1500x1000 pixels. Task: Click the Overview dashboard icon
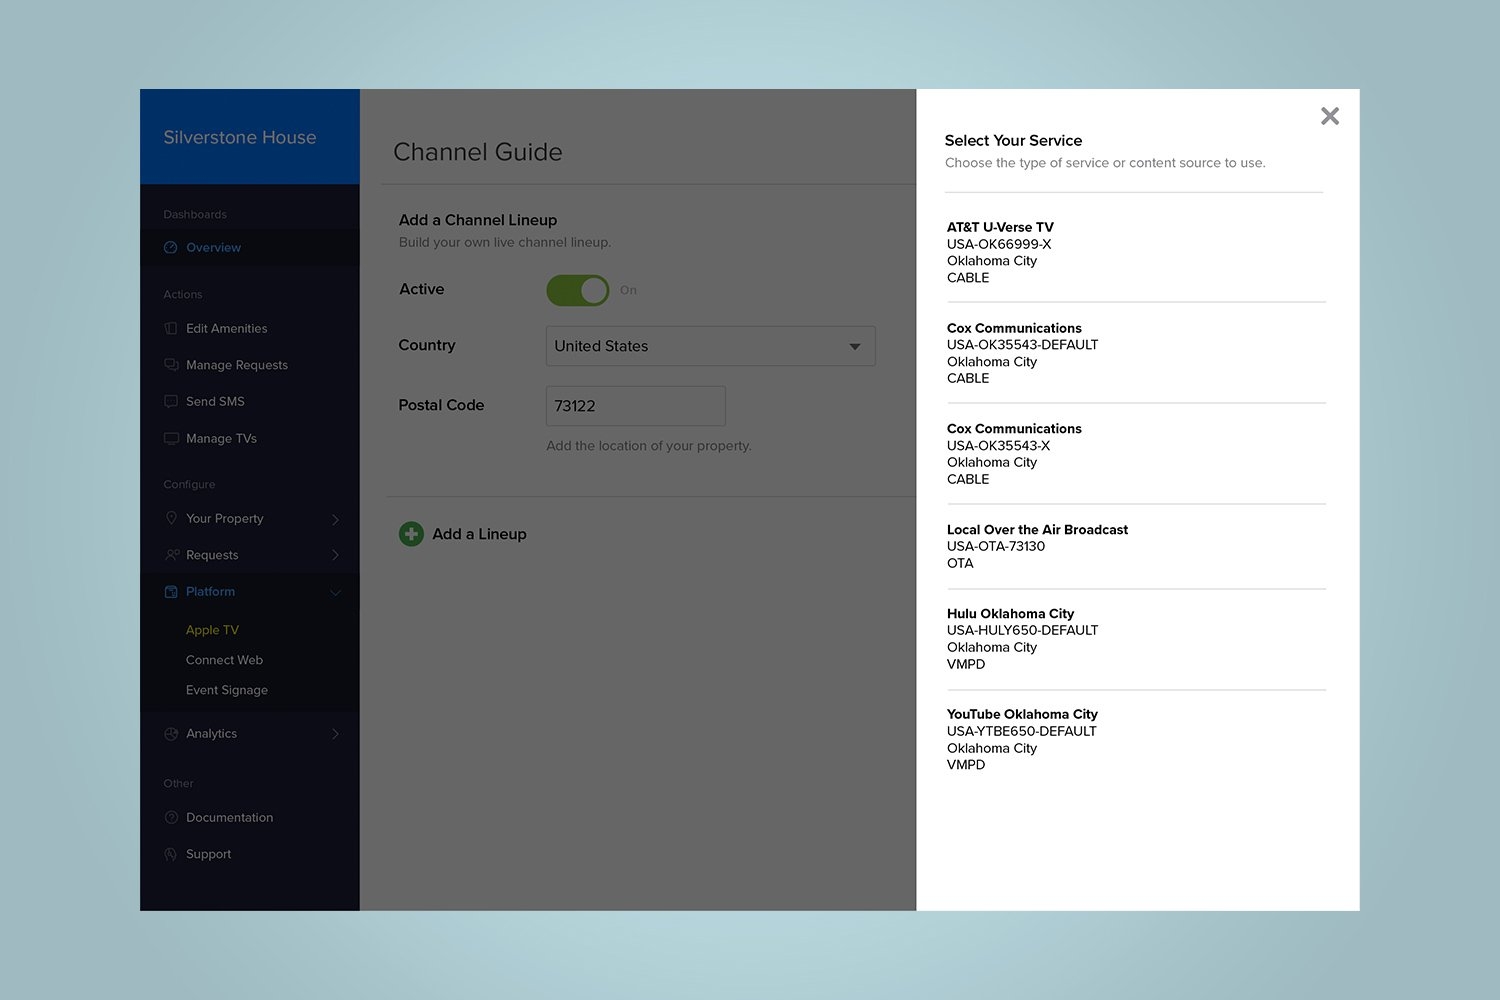[x=171, y=248]
